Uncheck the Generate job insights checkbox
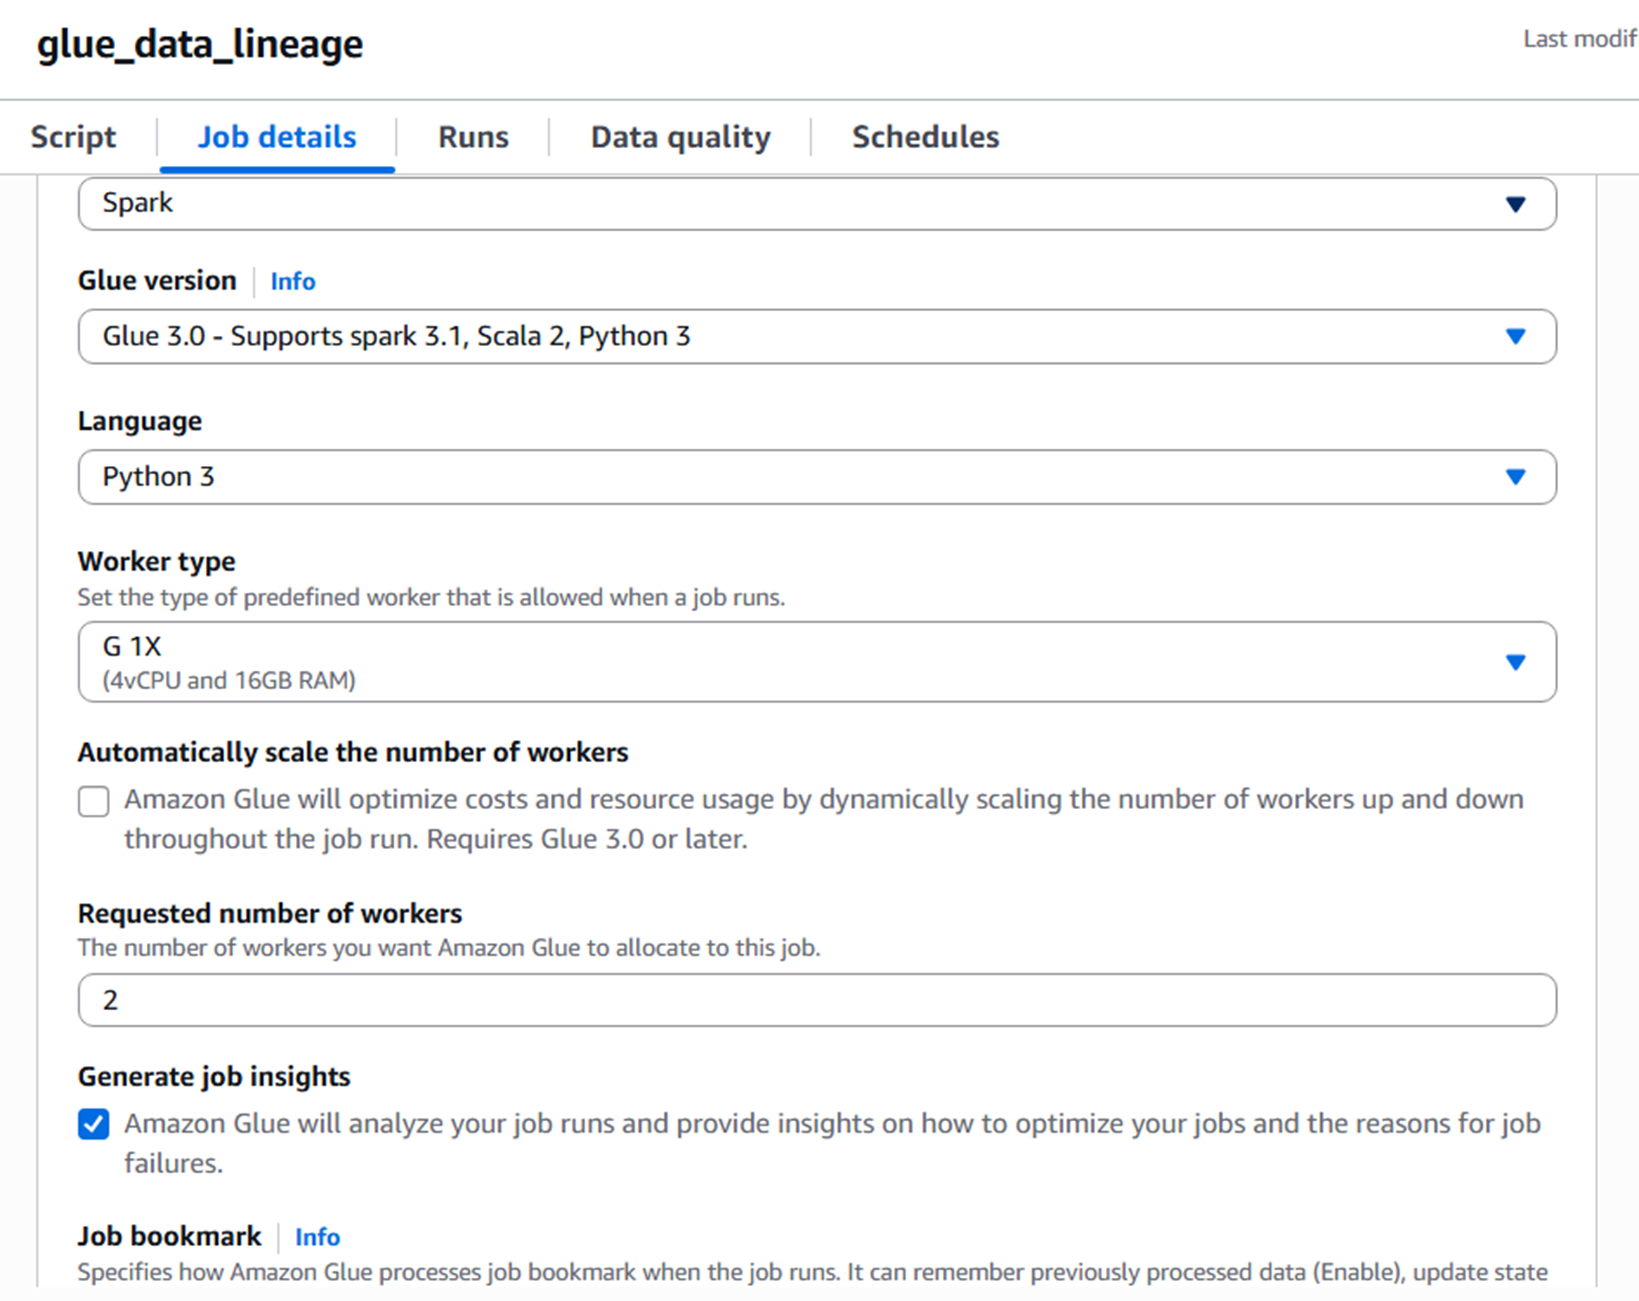This screenshot has width=1639, height=1301. (94, 1124)
